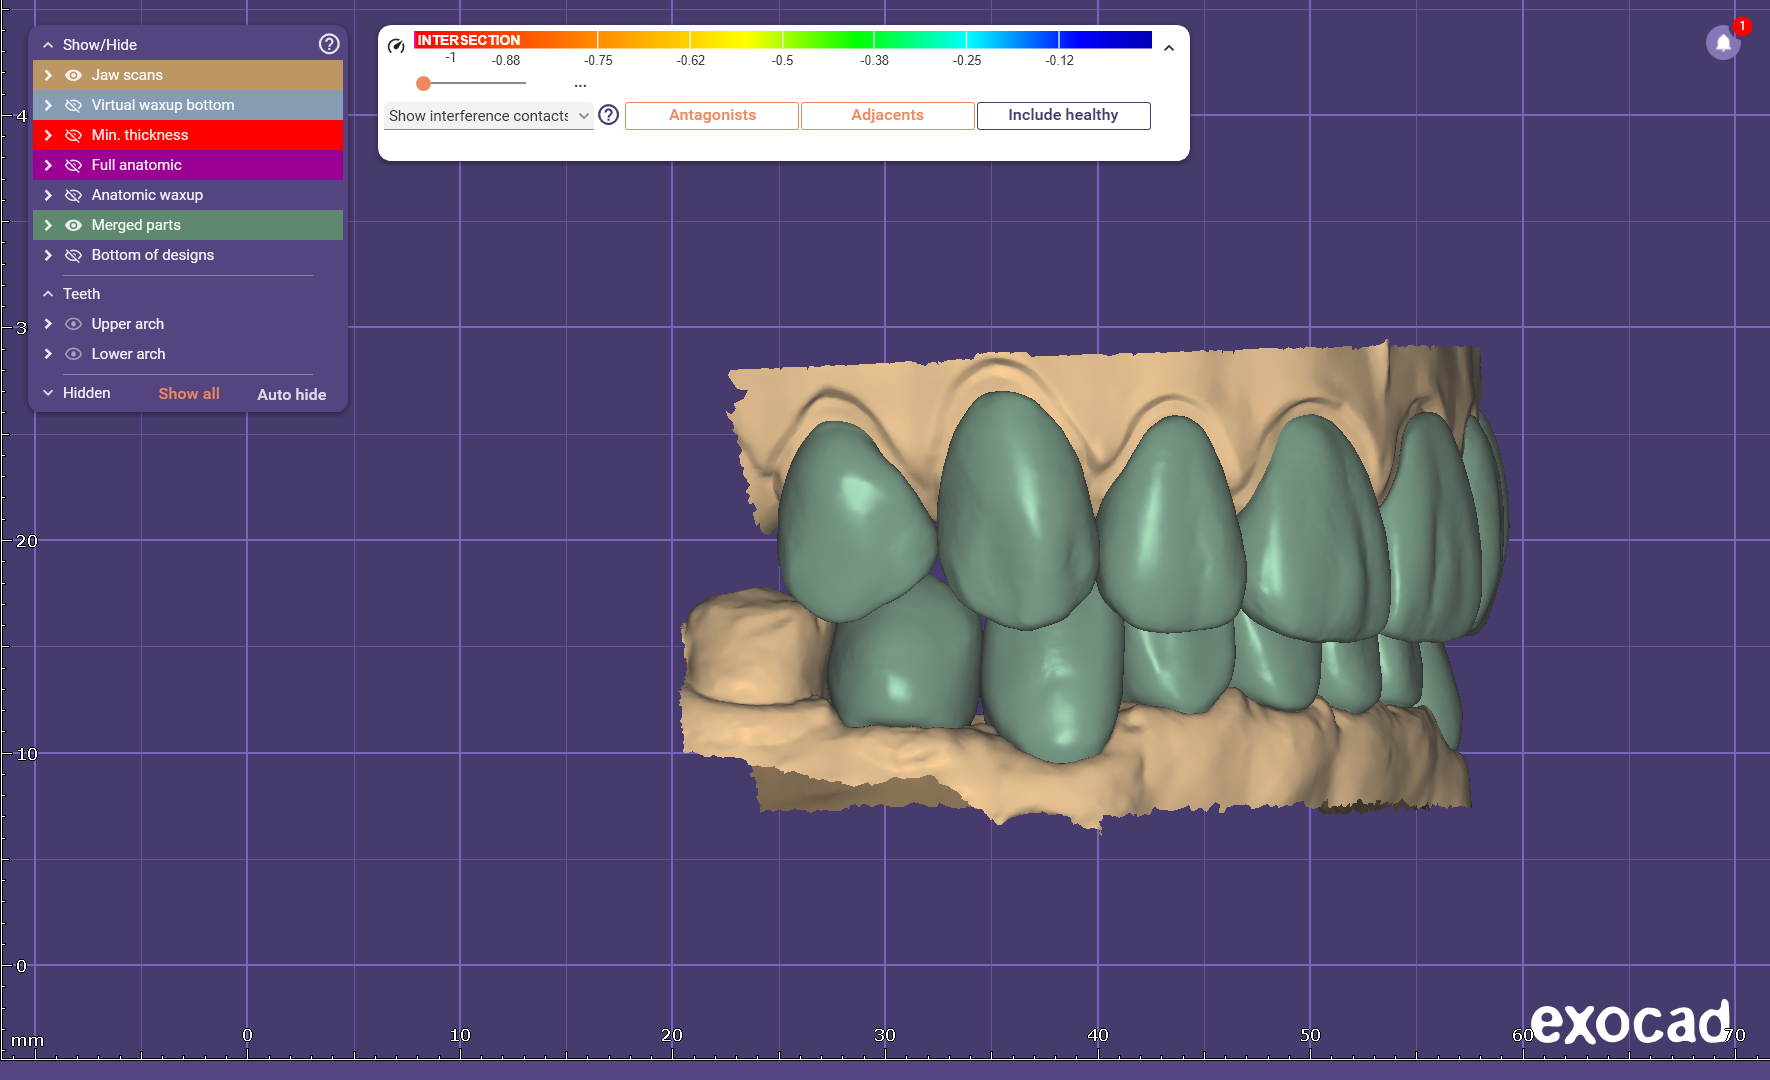Open Show/Hide panel help icon

point(329,44)
